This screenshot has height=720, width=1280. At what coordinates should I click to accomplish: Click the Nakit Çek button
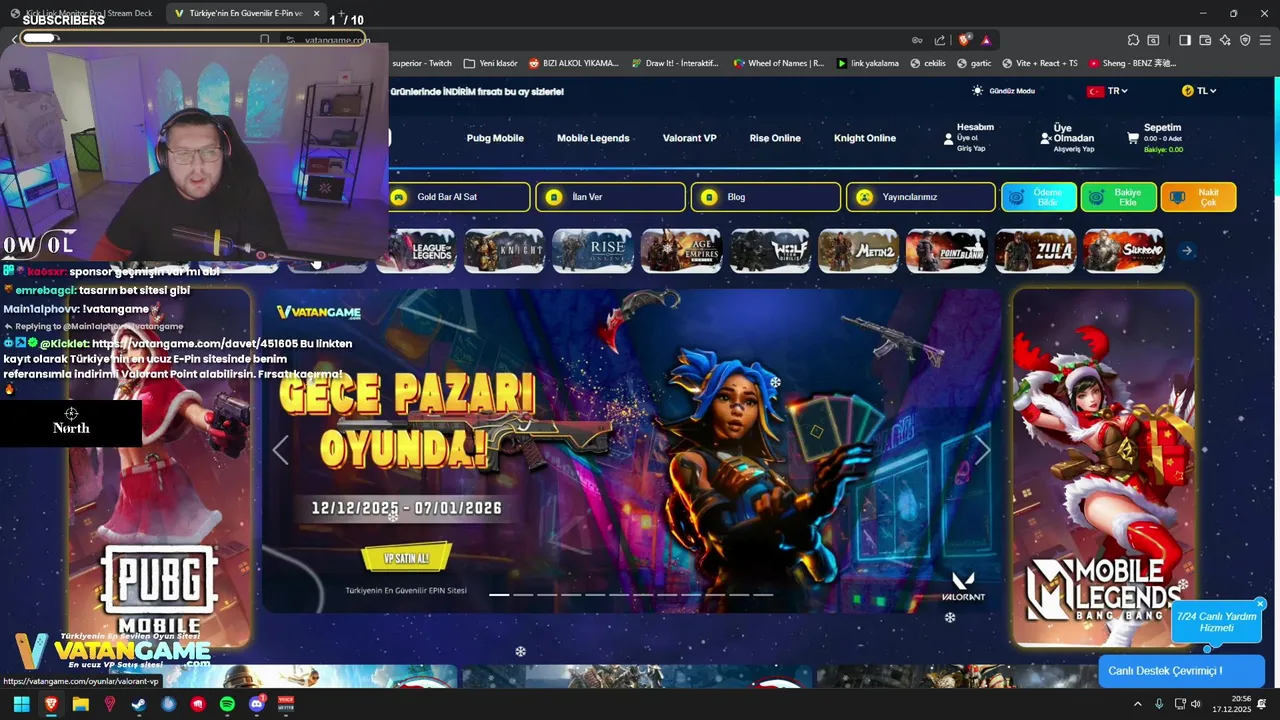click(x=1199, y=197)
